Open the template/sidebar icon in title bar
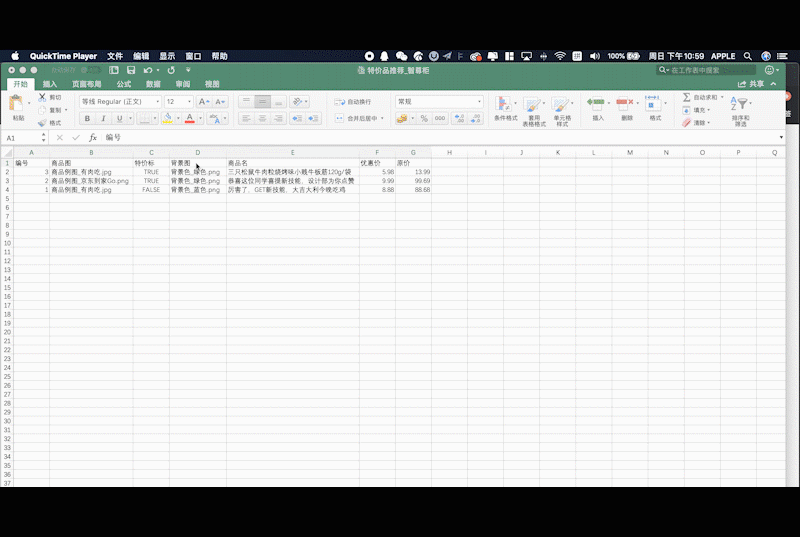The height and width of the screenshot is (537, 800). pyautogui.click(x=114, y=70)
